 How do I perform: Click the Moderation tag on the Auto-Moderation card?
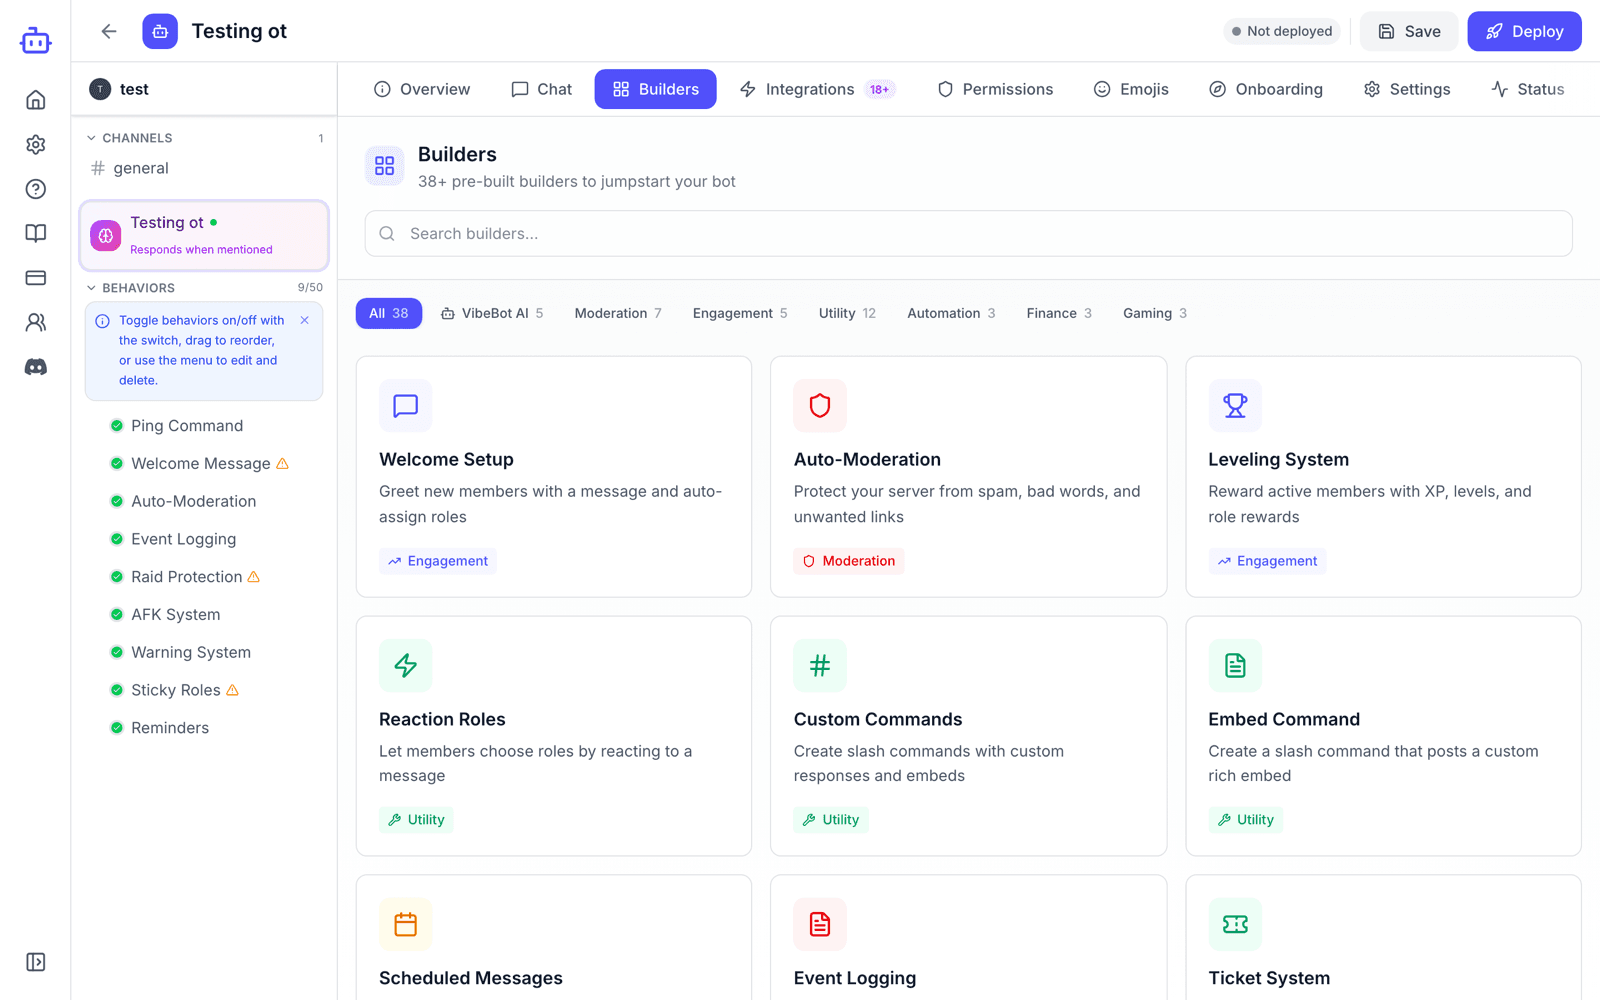point(849,561)
